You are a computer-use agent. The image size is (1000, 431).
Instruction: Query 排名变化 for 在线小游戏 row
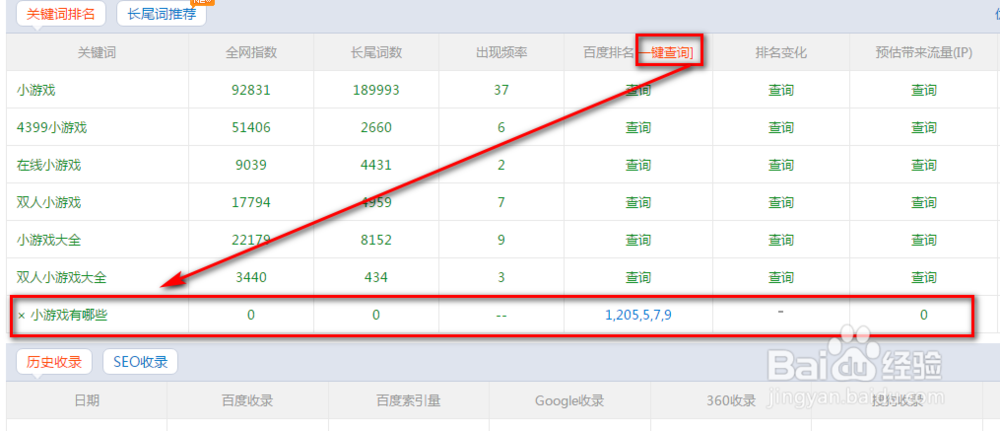click(781, 165)
